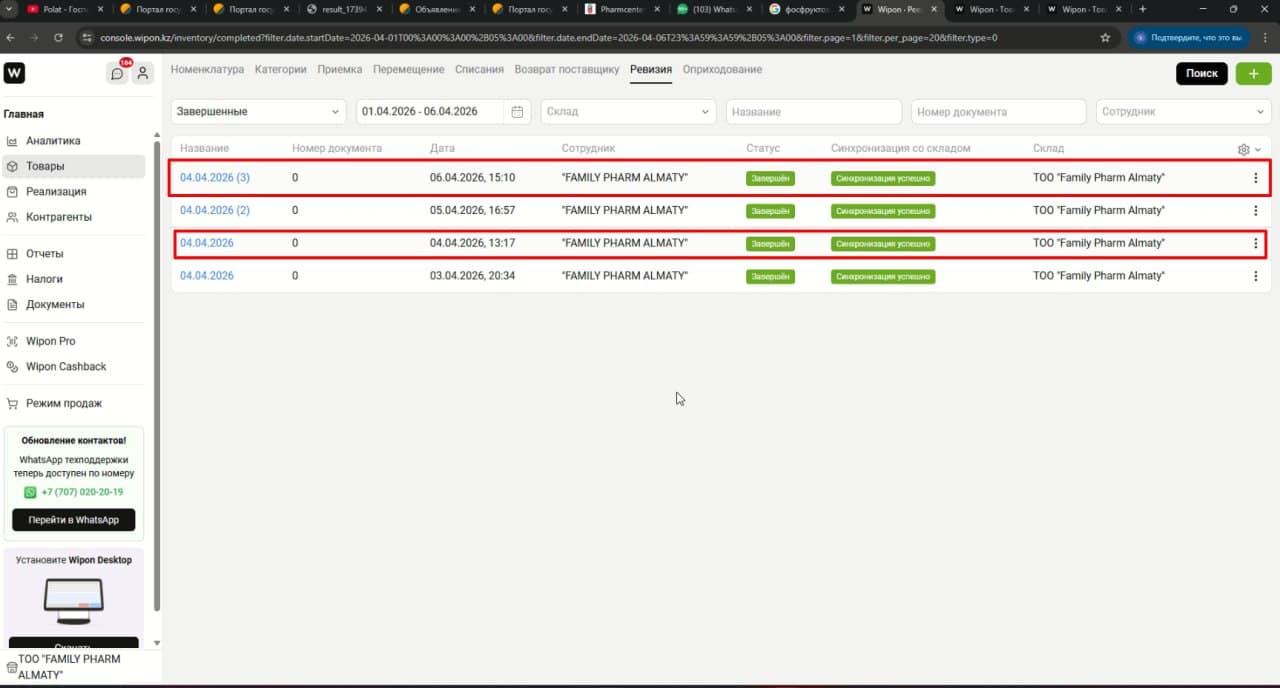Open three-dot menu for 04.04.2026 (2) row

click(x=1256, y=211)
